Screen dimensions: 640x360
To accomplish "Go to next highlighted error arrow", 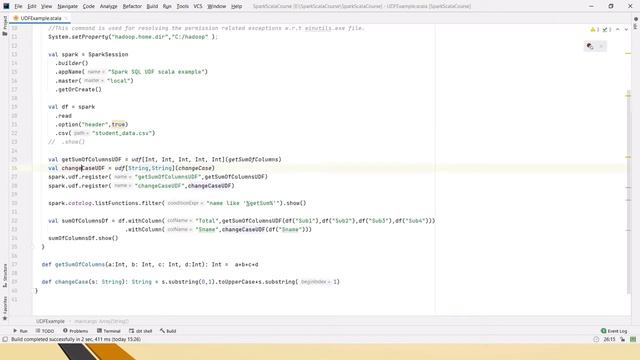I will pyautogui.click(x=626, y=29).
